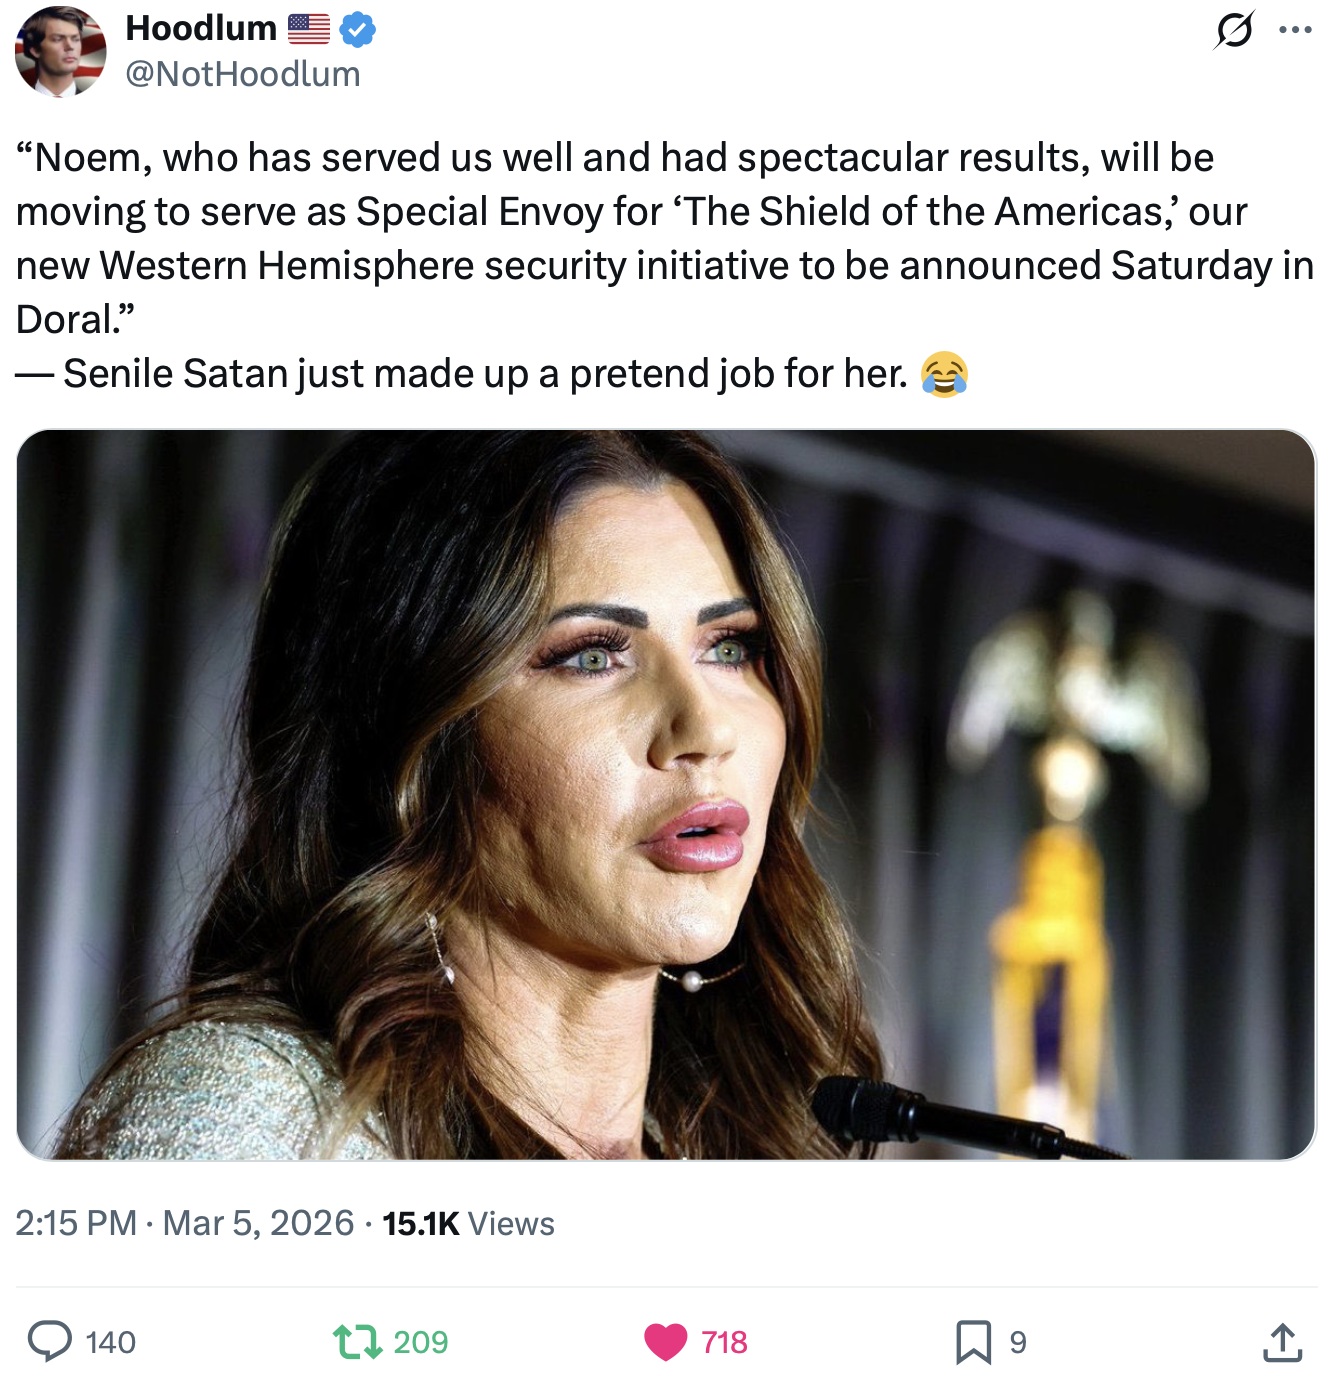Open the Grok explain-post icon

[1233, 31]
